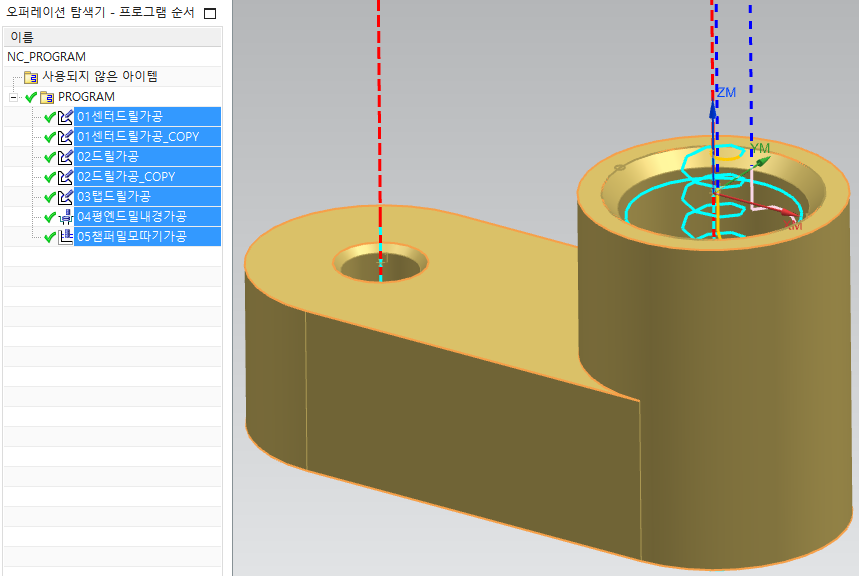Click drilling icon of 01센터드릴가공_COPY operation
The height and width of the screenshot is (576, 859).
66,136
